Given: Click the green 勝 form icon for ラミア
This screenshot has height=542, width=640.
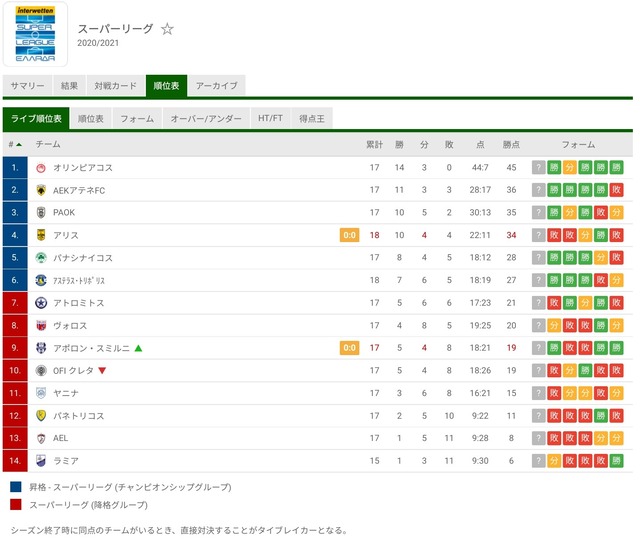Looking at the screenshot, I should click(616, 461).
